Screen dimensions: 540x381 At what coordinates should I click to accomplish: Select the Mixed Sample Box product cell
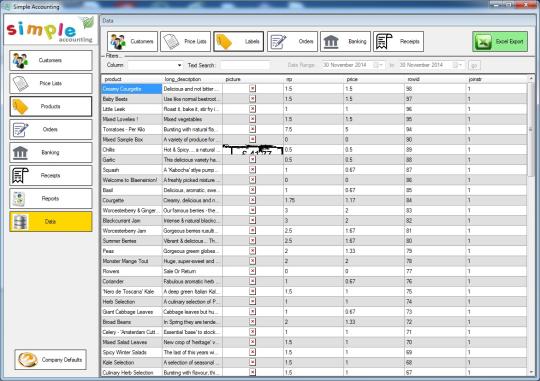(x=132, y=140)
